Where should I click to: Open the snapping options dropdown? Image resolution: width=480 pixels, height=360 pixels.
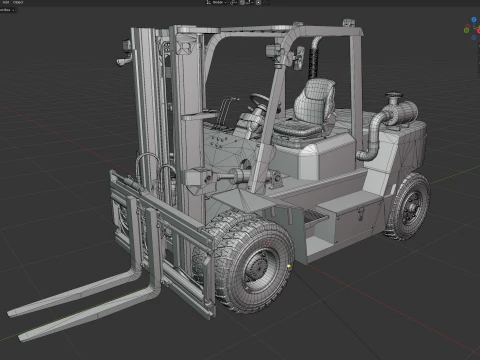coord(249,2)
